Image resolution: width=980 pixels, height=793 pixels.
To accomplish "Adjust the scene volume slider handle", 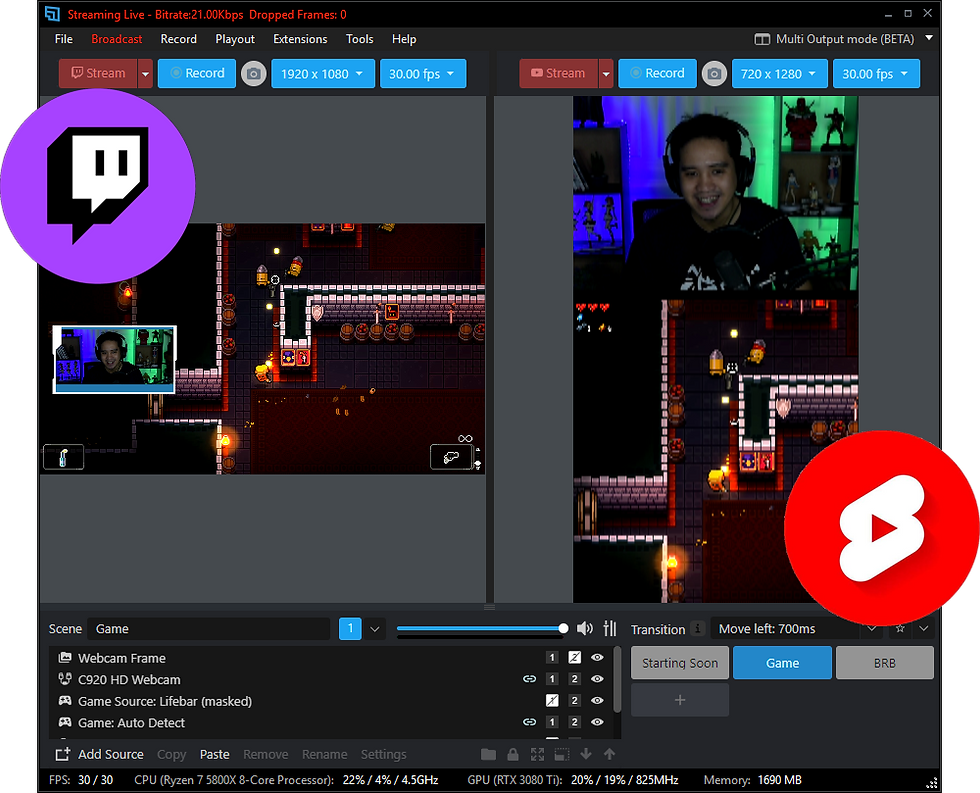I will click(563, 628).
